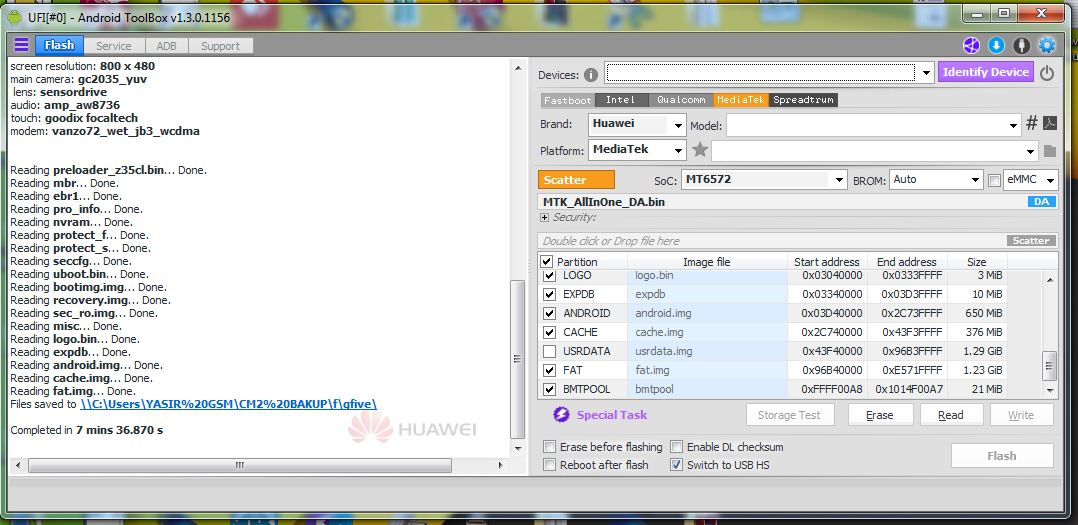Switch to the Flash tab
This screenshot has height=525, width=1078.
(x=59, y=45)
